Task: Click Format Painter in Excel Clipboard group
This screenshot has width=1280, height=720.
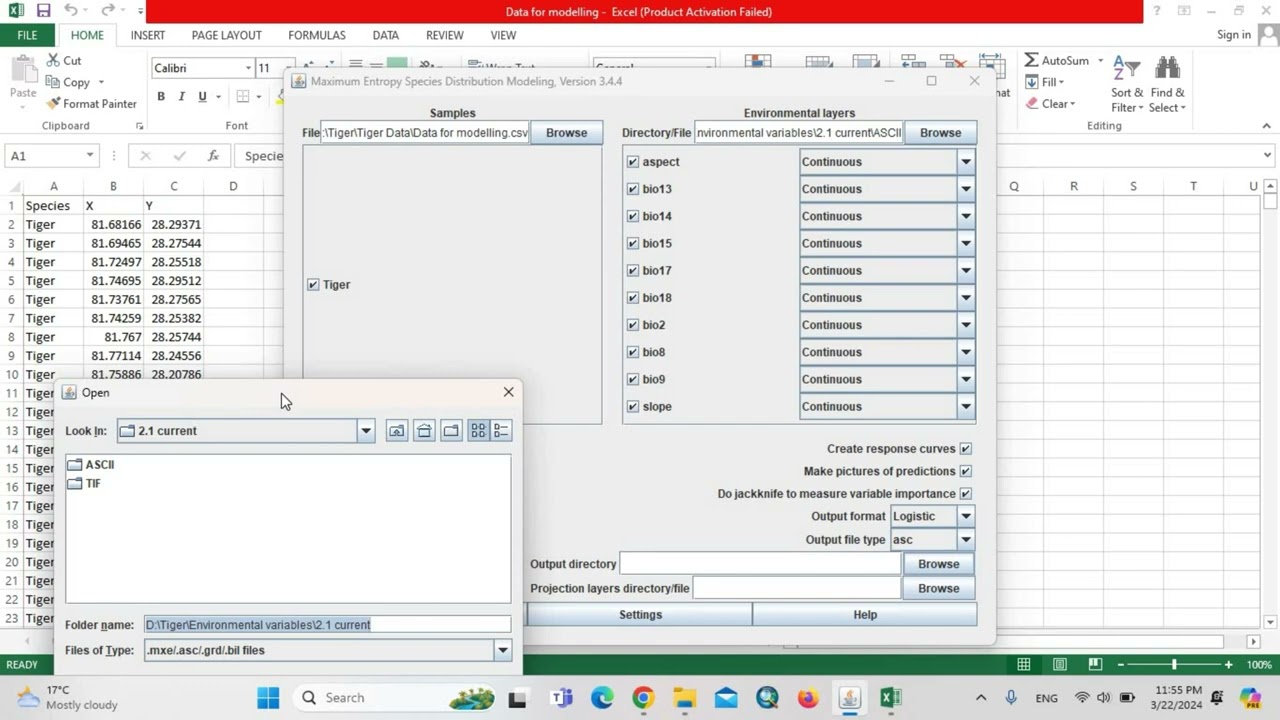Action: click(91, 104)
